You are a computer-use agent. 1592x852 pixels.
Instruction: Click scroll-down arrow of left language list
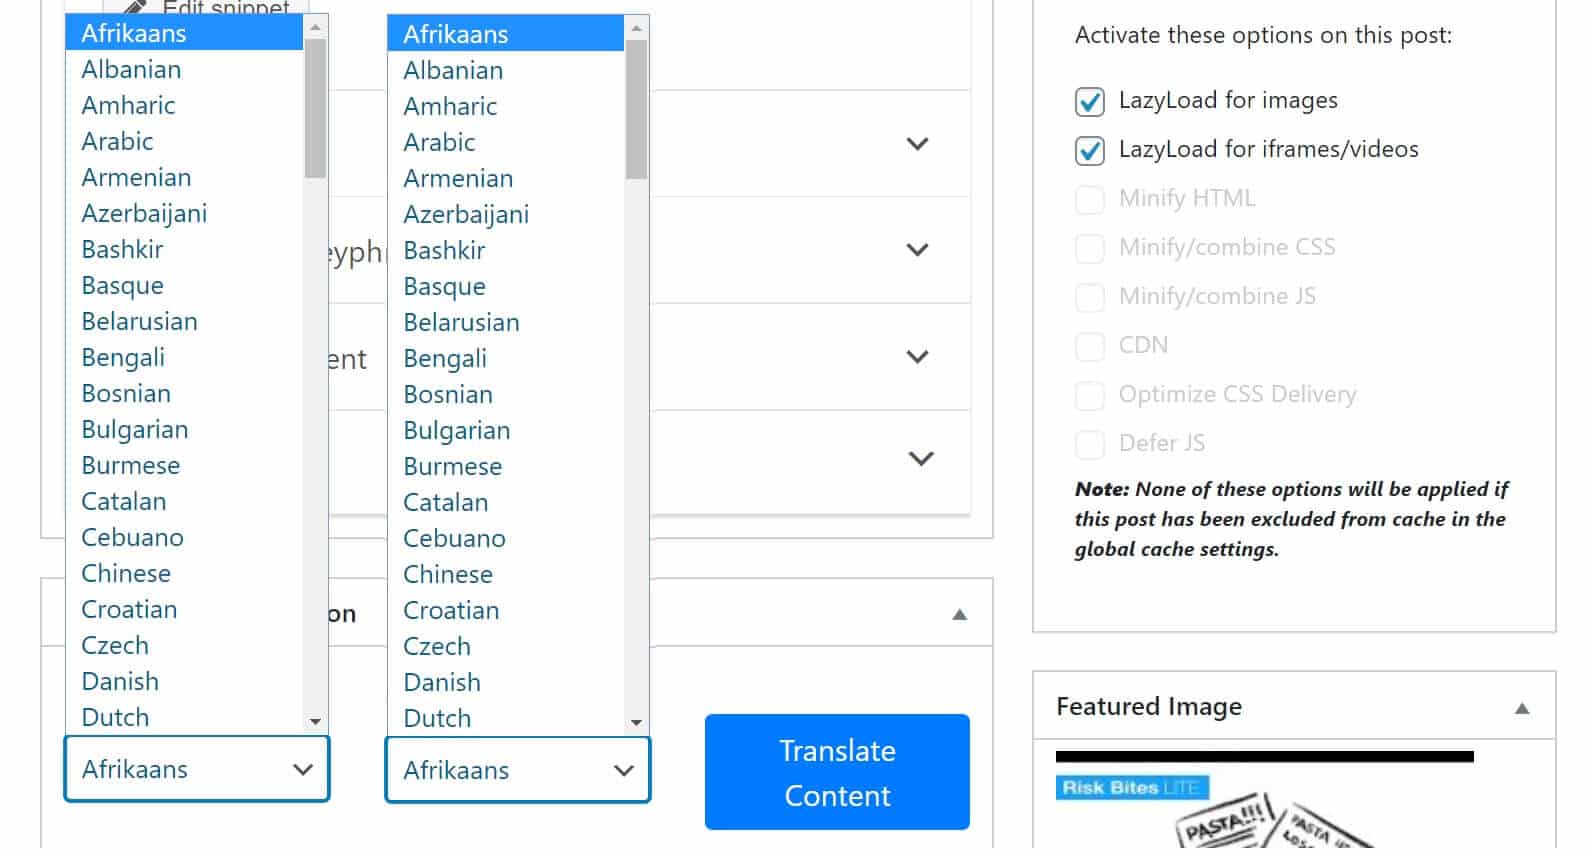point(315,721)
